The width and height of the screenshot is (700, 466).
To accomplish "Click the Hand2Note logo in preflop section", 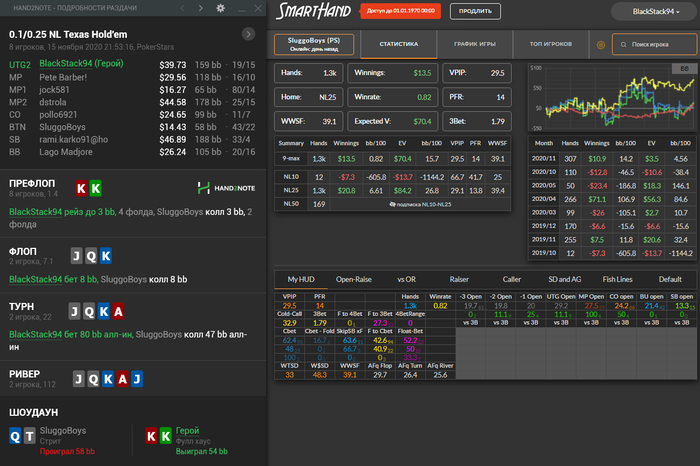I will (x=226, y=187).
